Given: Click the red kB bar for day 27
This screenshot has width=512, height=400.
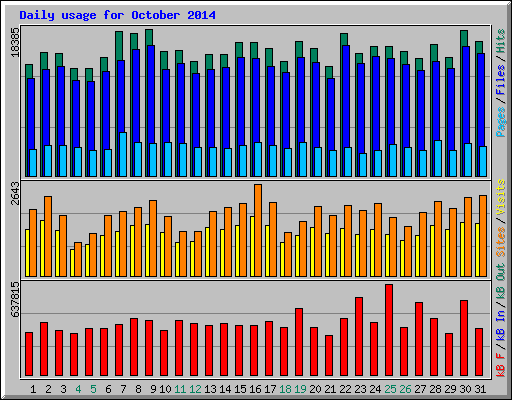Looking at the screenshot, I should (419, 339).
